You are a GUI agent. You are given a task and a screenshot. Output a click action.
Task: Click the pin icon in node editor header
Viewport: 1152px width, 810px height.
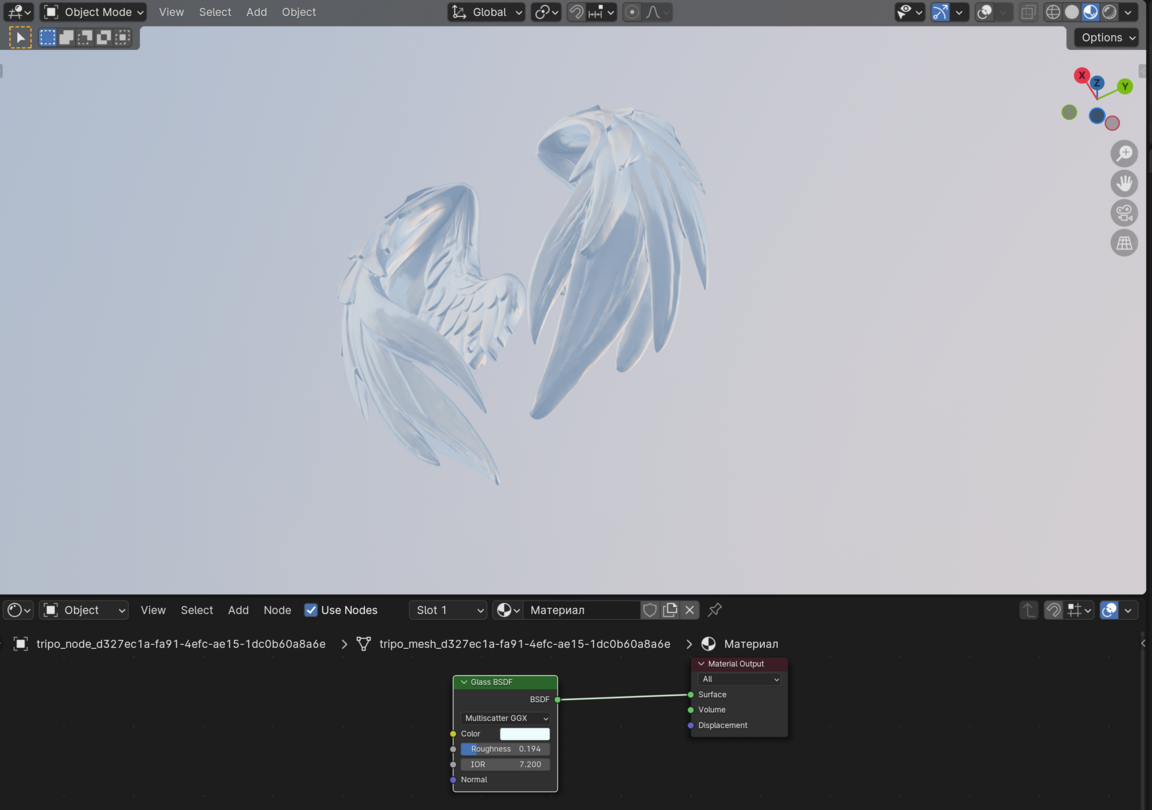click(715, 610)
